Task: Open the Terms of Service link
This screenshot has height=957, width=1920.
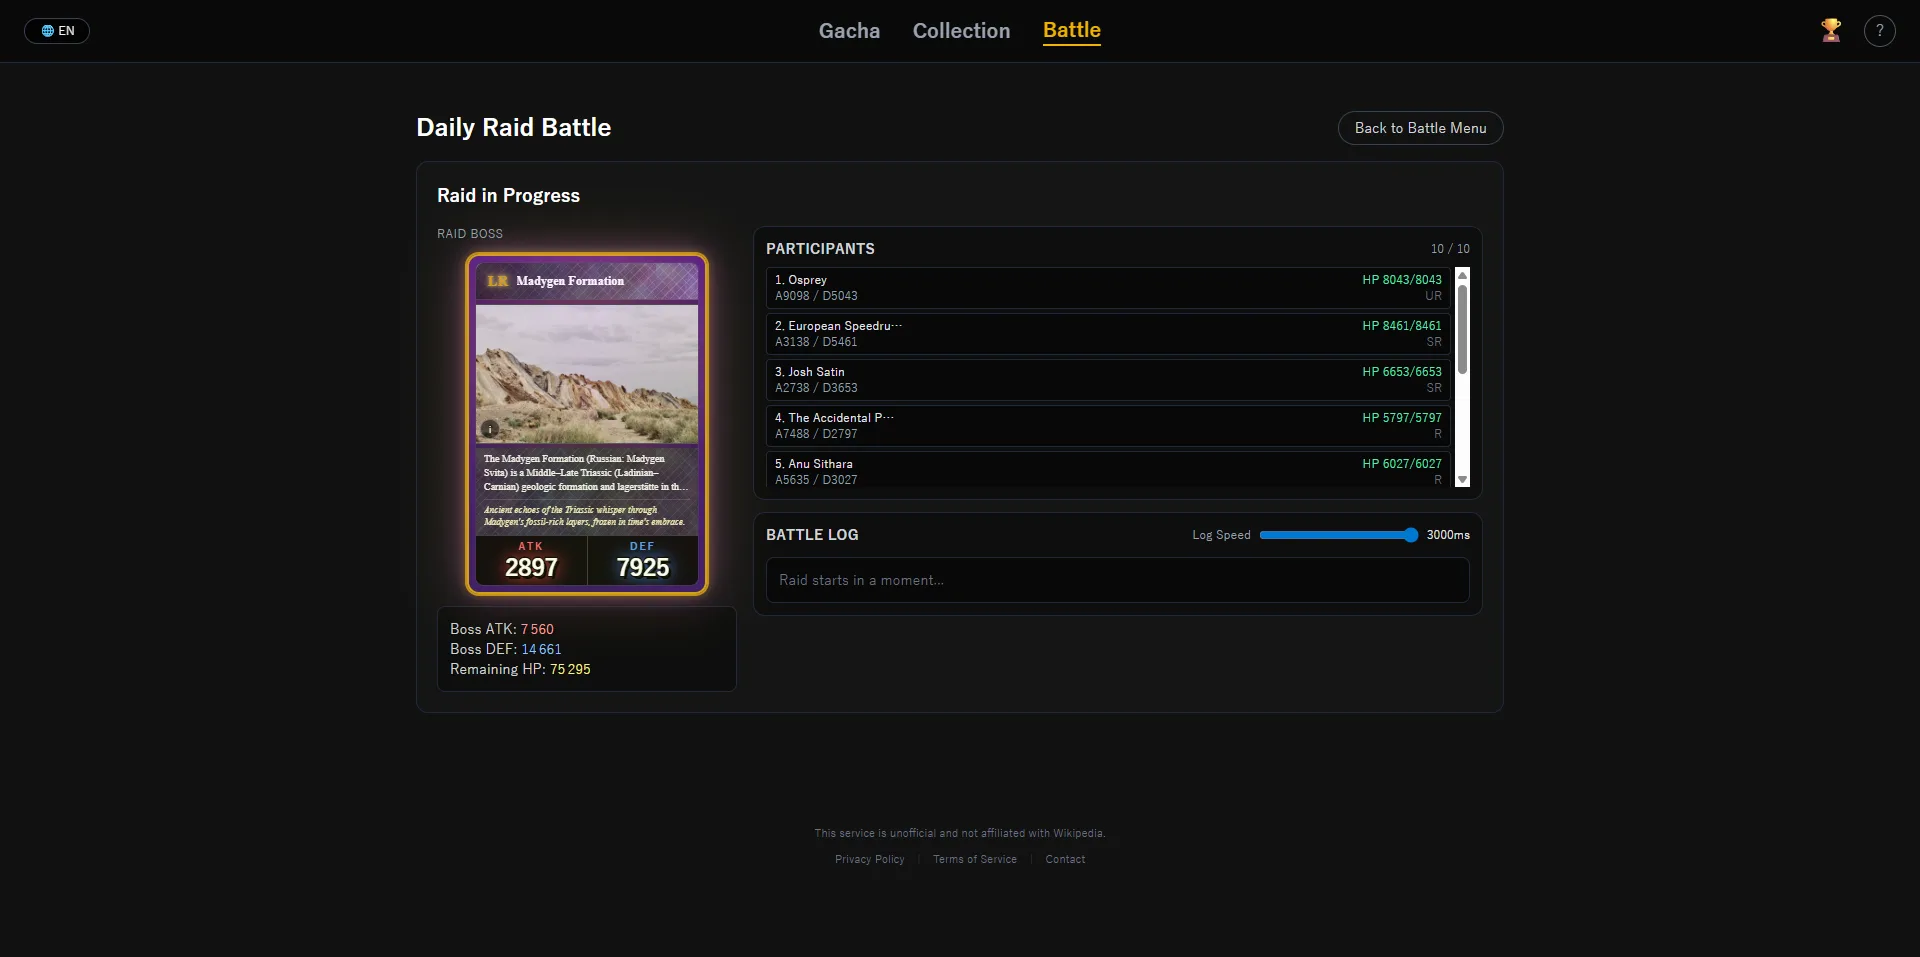Action: (x=974, y=859)
